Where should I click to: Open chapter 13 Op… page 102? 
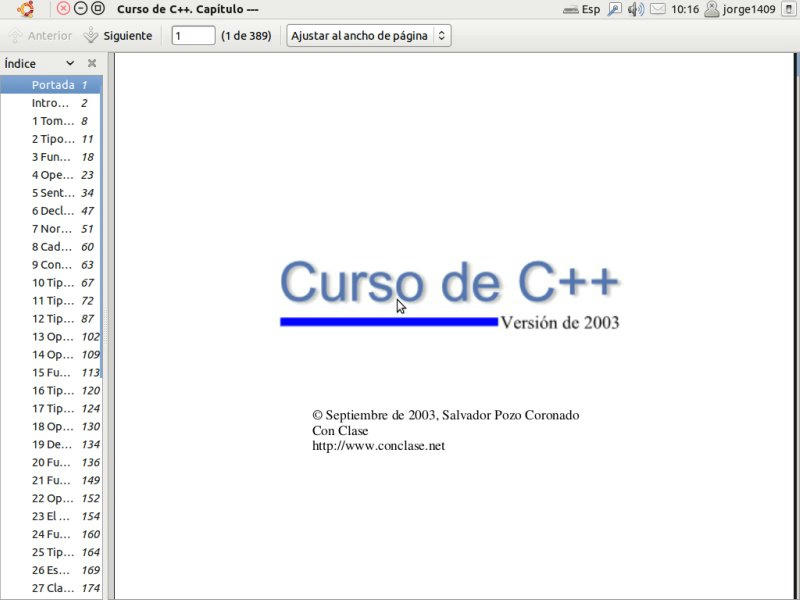pyautogui.click(x=51, y=337)
